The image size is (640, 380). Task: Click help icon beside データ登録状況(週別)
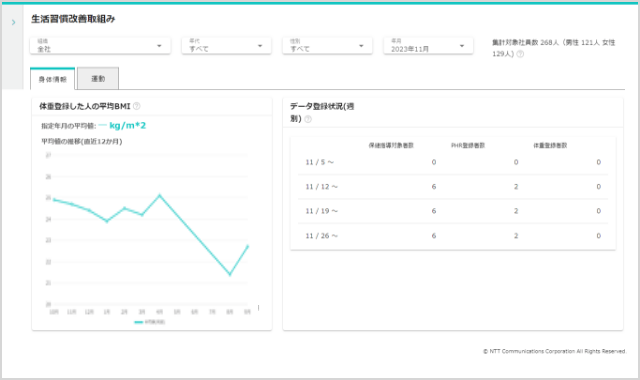[x=308, y=119]
